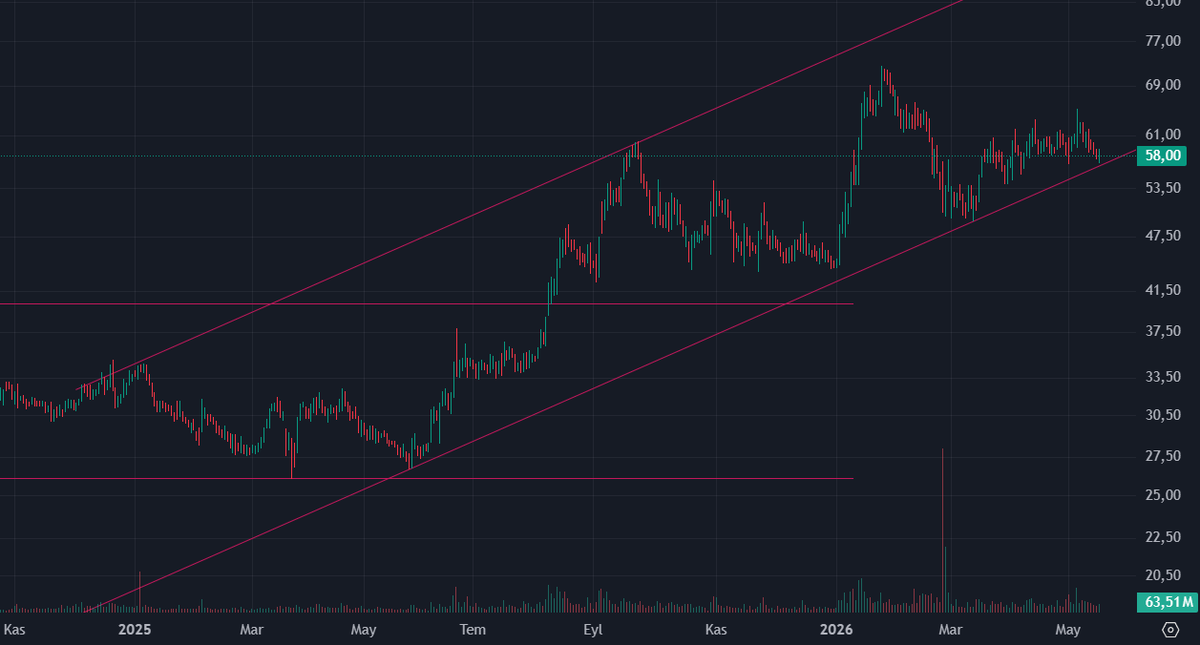Click the 33,50 price axis label
The height and width of the screenshot is (645, 1200).
[1164, 377]
